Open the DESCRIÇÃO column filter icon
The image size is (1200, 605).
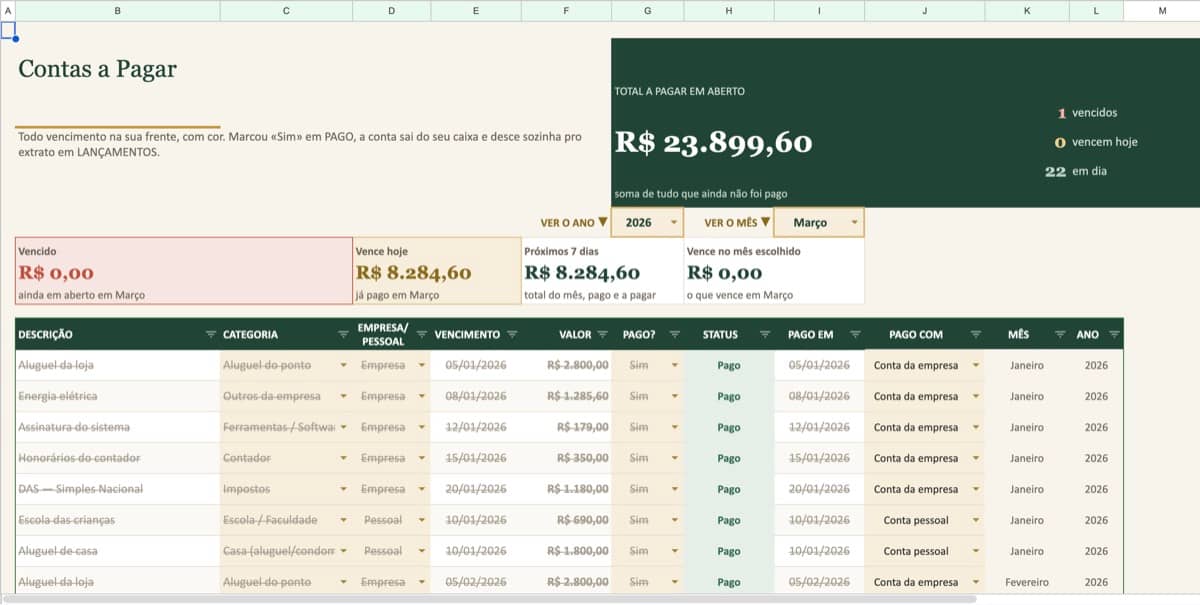pos(210,334)
